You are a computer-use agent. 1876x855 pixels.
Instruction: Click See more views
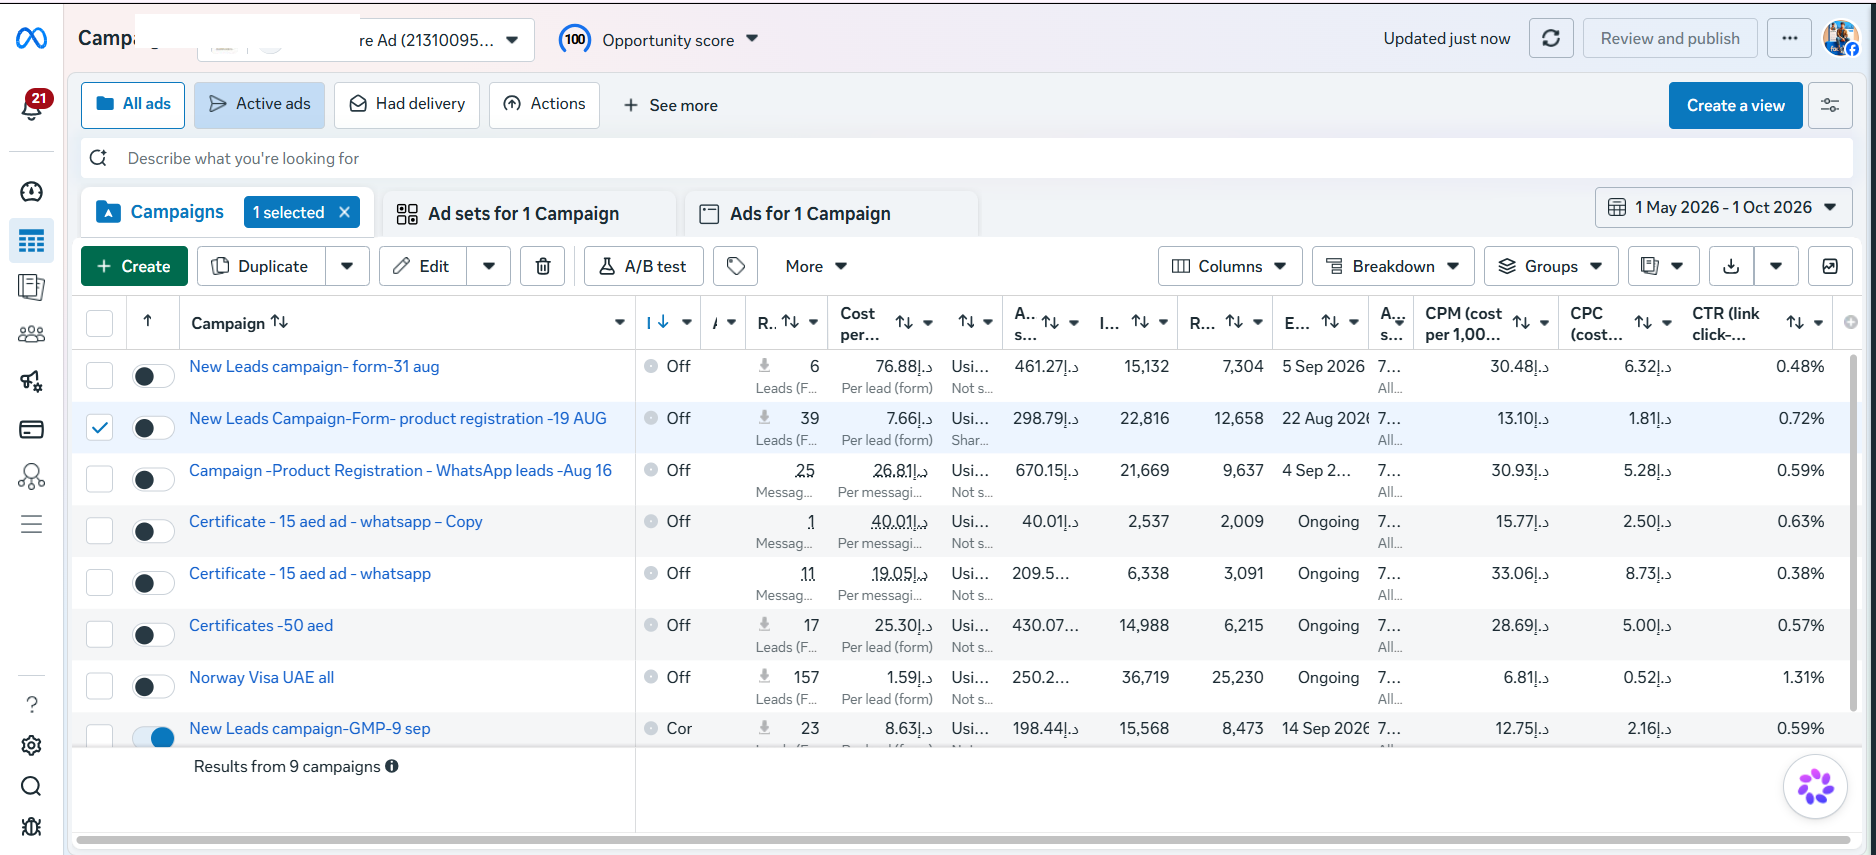670,105
